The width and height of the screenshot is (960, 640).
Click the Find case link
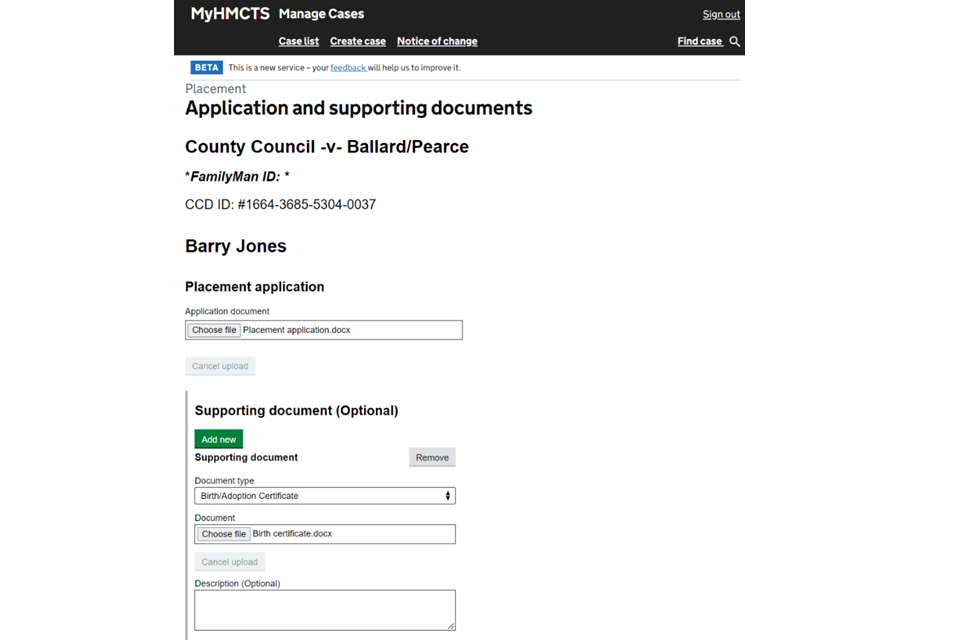coord(699,42)
